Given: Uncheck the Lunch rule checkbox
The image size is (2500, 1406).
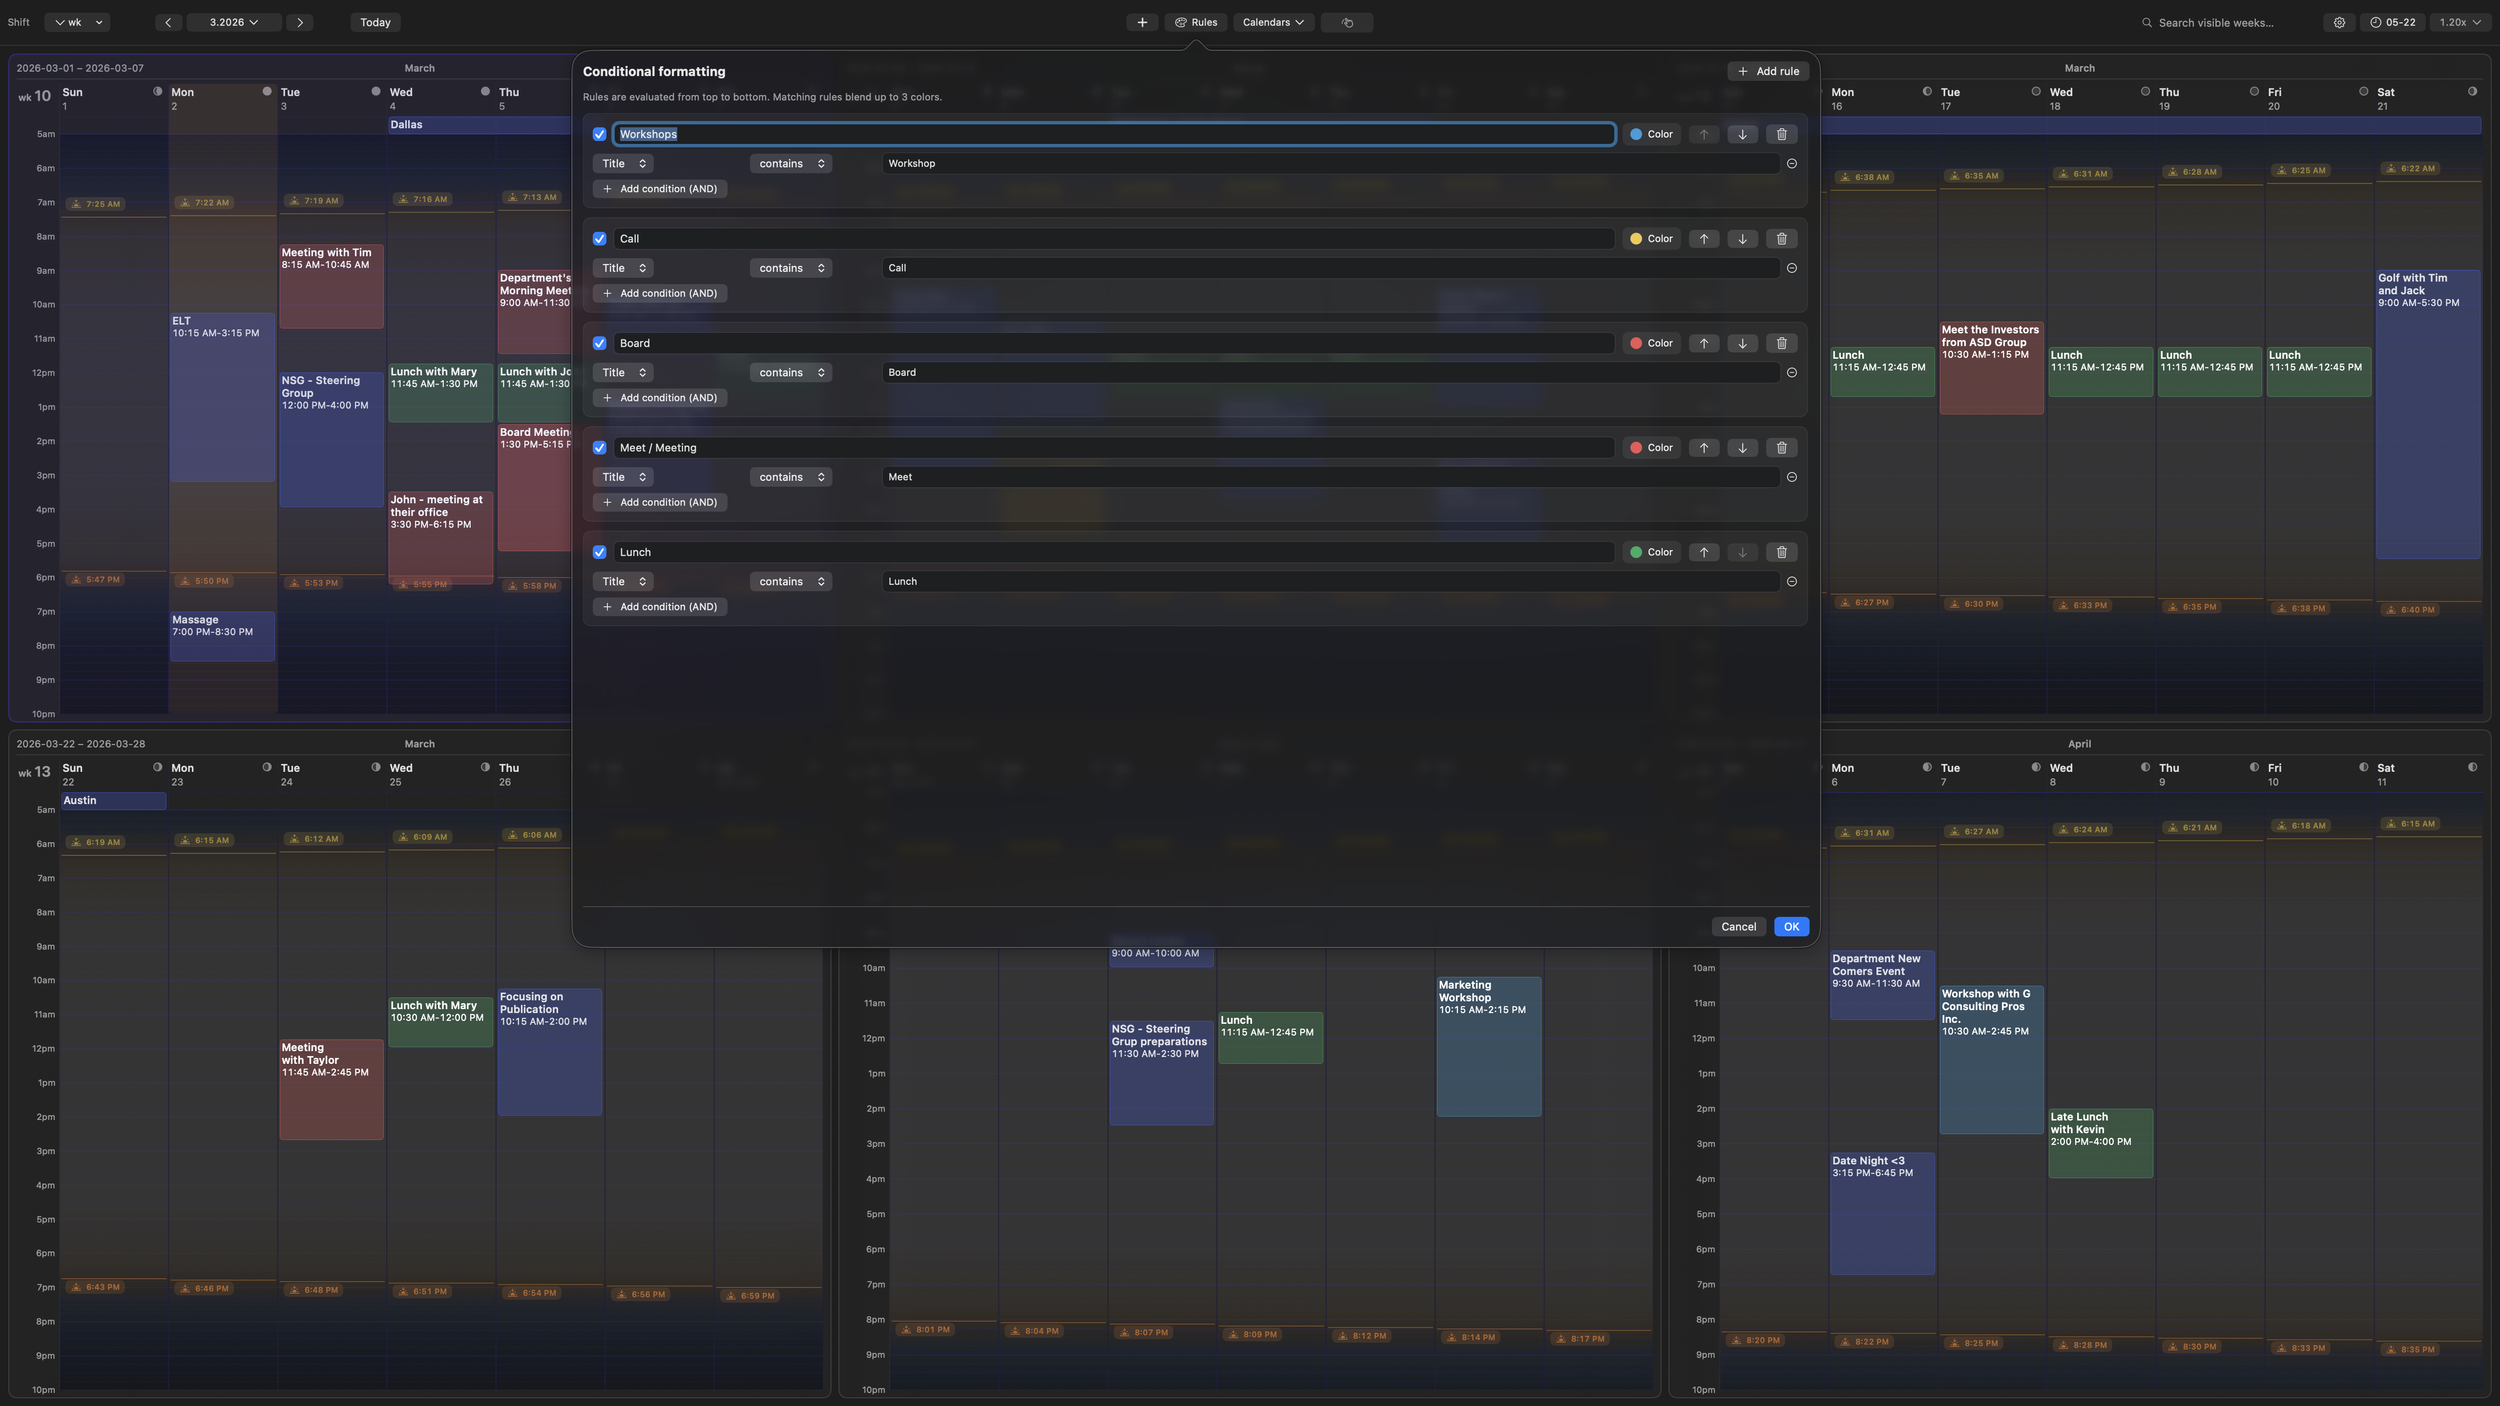Looking at the screenshot, I should click(599, 551).
